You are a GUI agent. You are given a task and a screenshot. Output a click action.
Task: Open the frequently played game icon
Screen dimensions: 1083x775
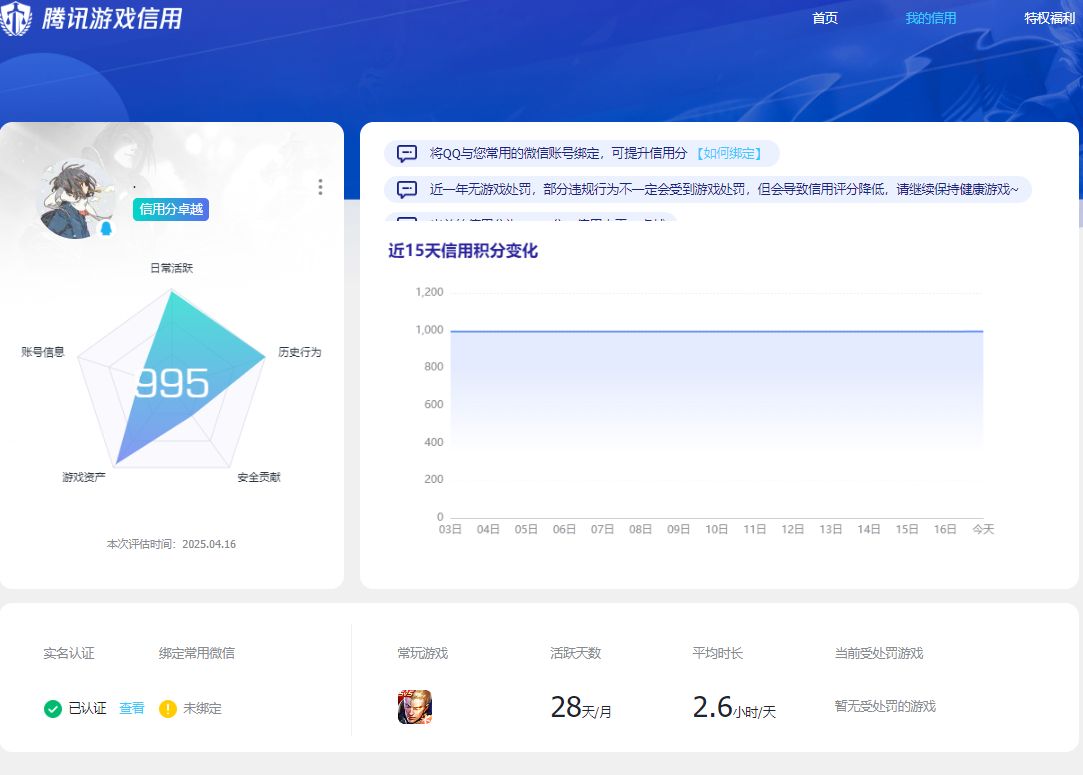coord(414,707)
